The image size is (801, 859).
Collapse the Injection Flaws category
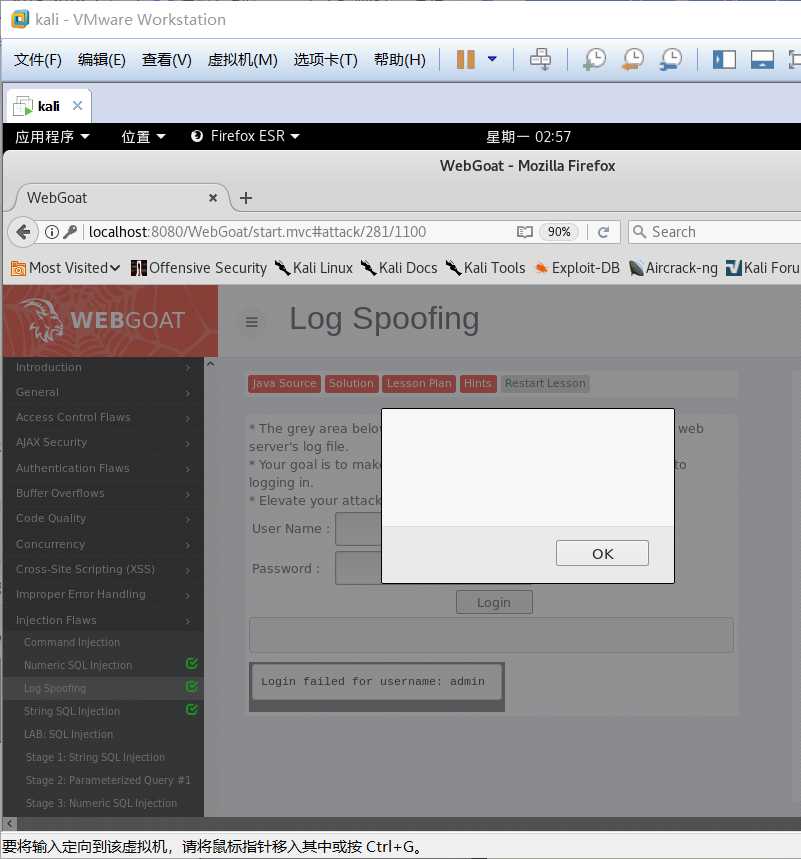103,620
